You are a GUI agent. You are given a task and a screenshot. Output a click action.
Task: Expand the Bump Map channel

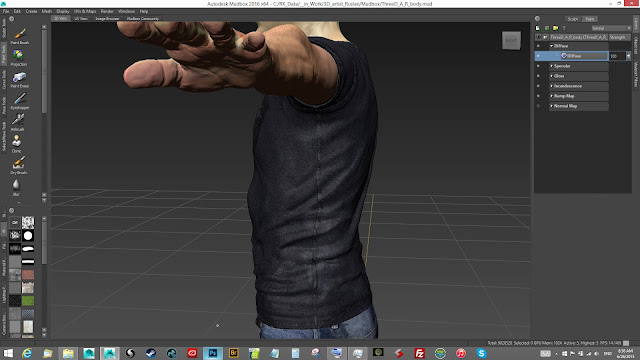pos(551,96)
